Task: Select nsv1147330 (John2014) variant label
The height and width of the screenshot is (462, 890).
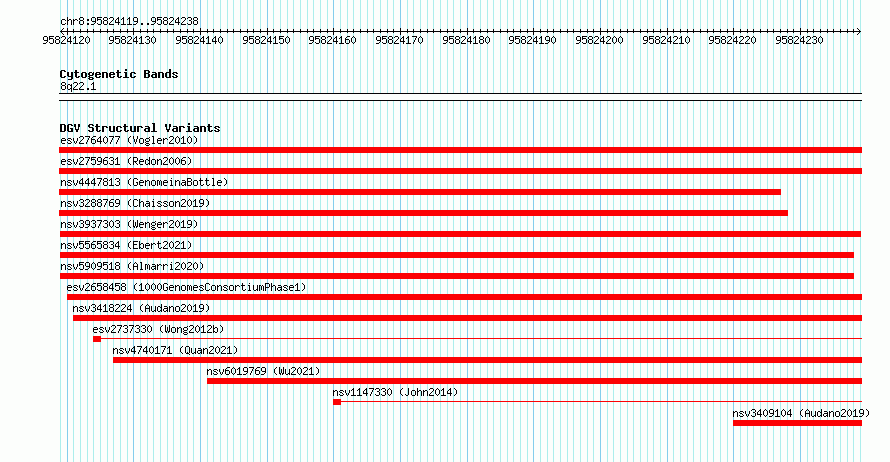Action: 395,392
